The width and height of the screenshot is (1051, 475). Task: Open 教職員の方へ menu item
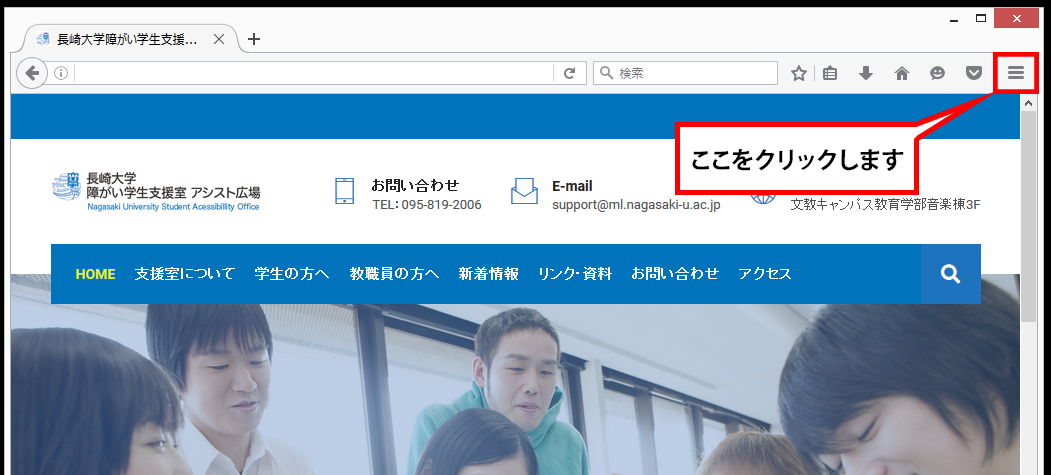coord(394,273)
